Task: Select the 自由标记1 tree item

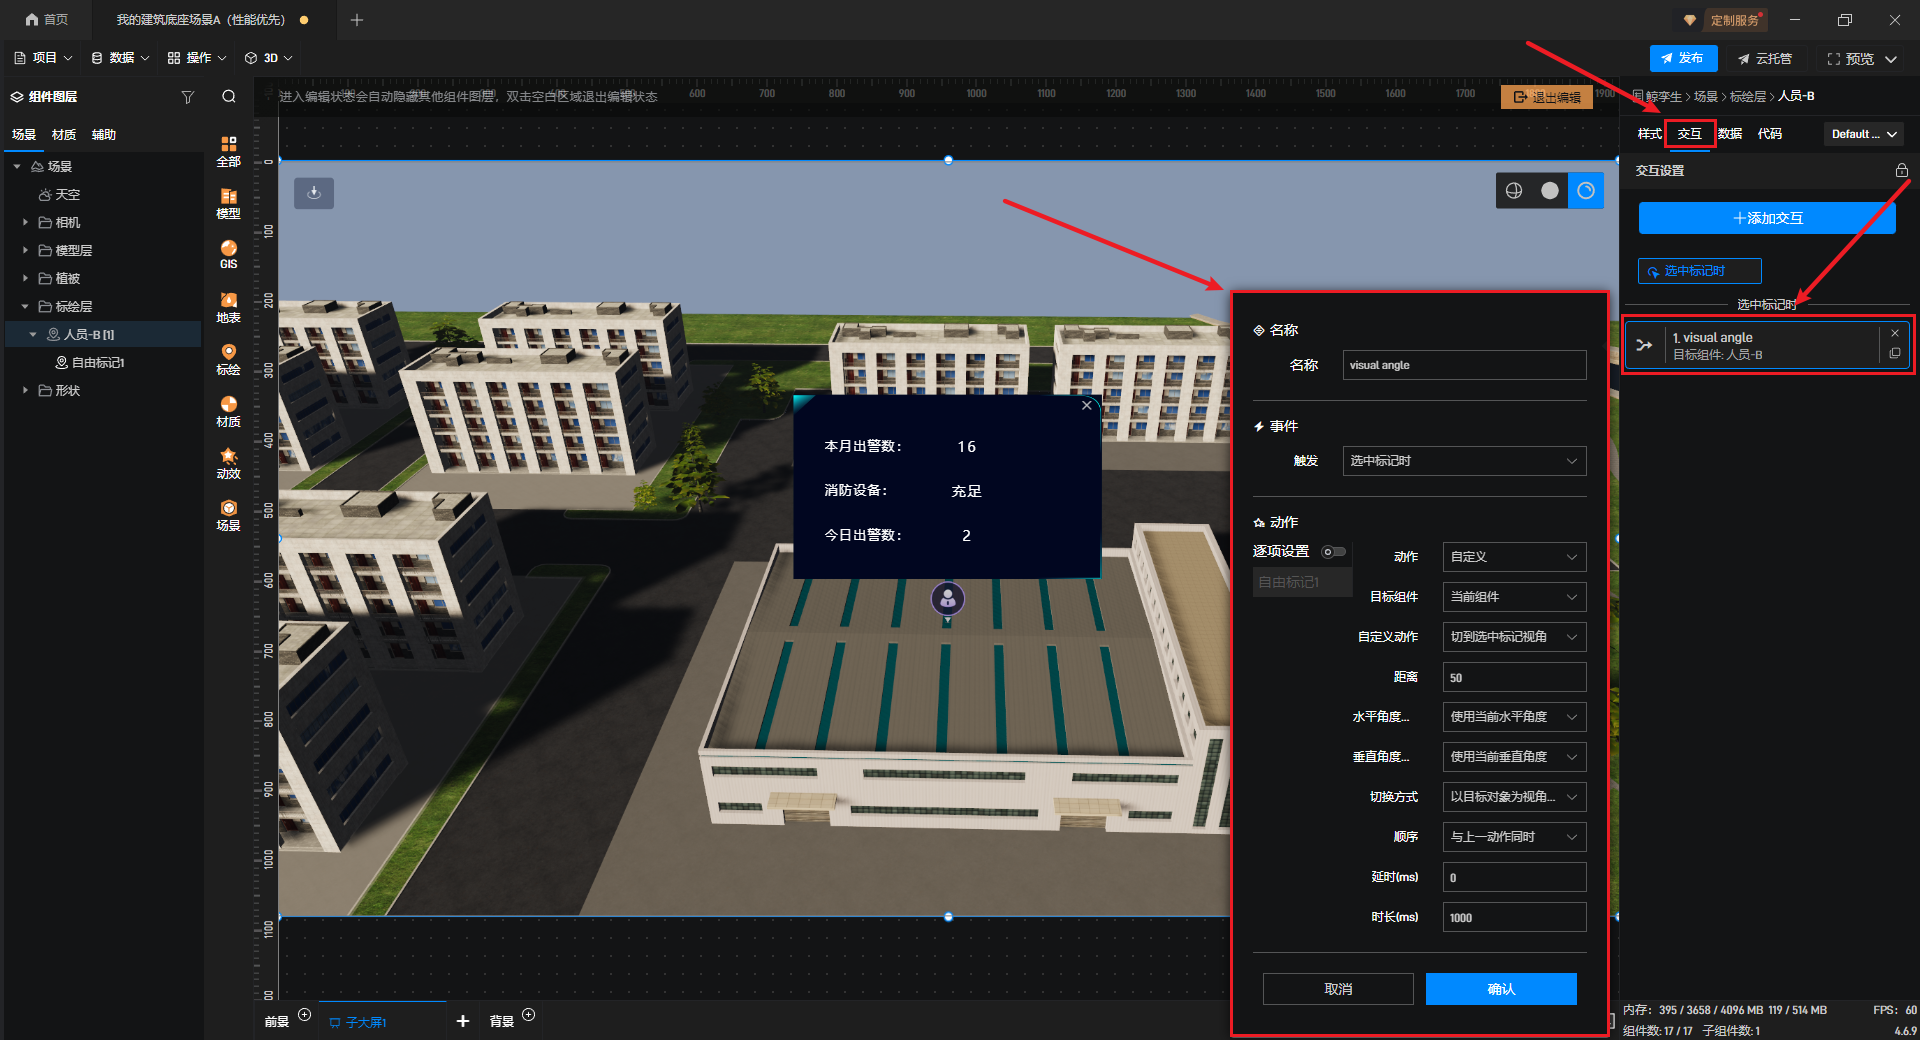Action: click(x=97, y=363)
